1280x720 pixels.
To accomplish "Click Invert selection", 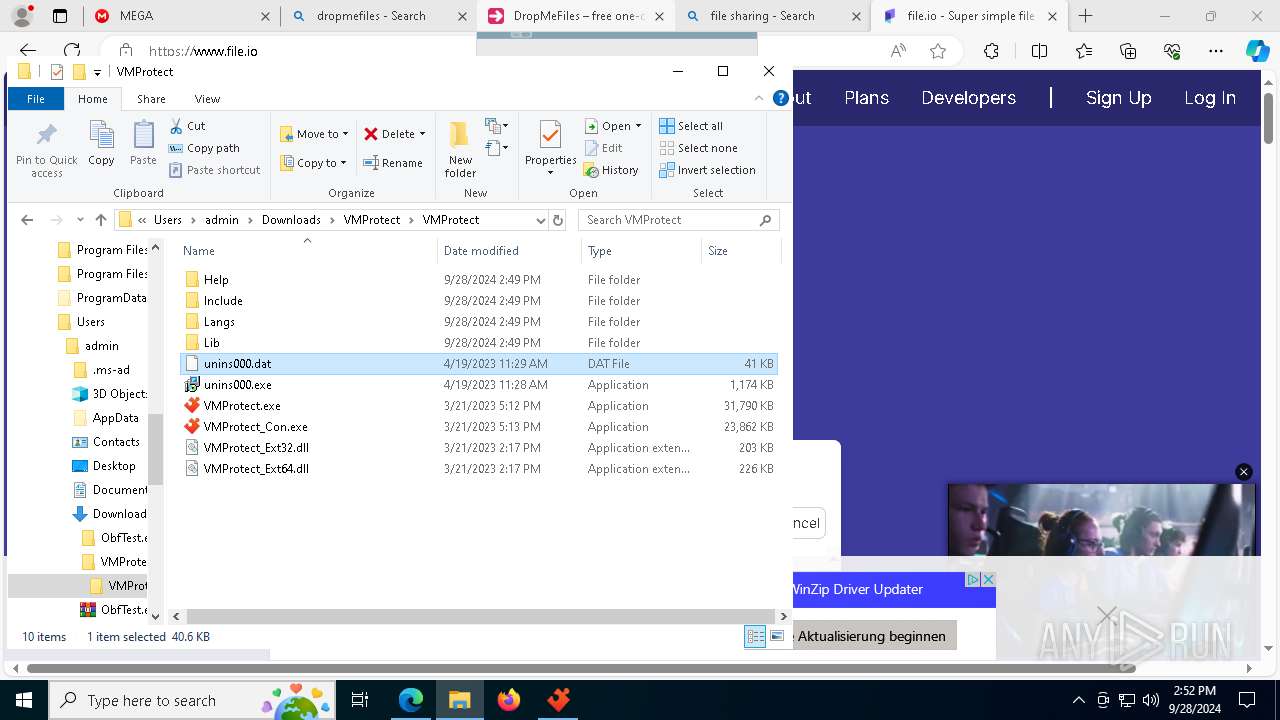I will coord(707,170).
